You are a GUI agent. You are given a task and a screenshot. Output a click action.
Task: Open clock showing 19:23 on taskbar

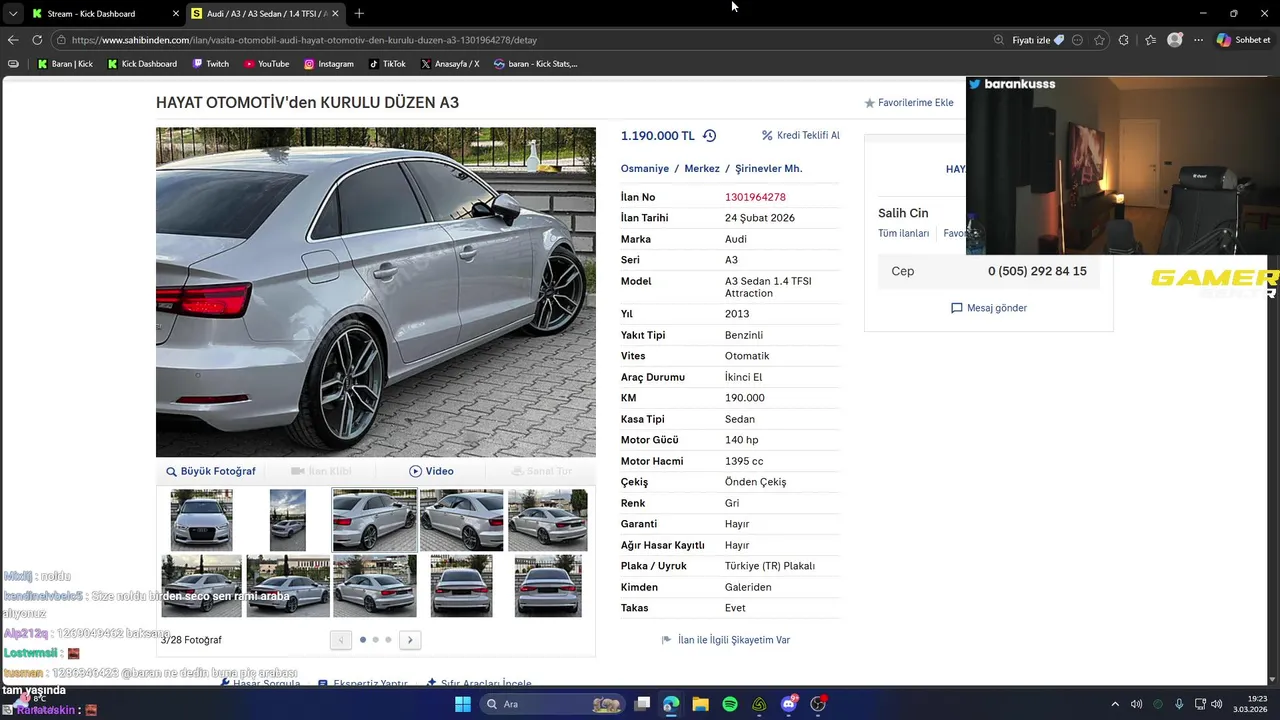(x=1252, y=704)
